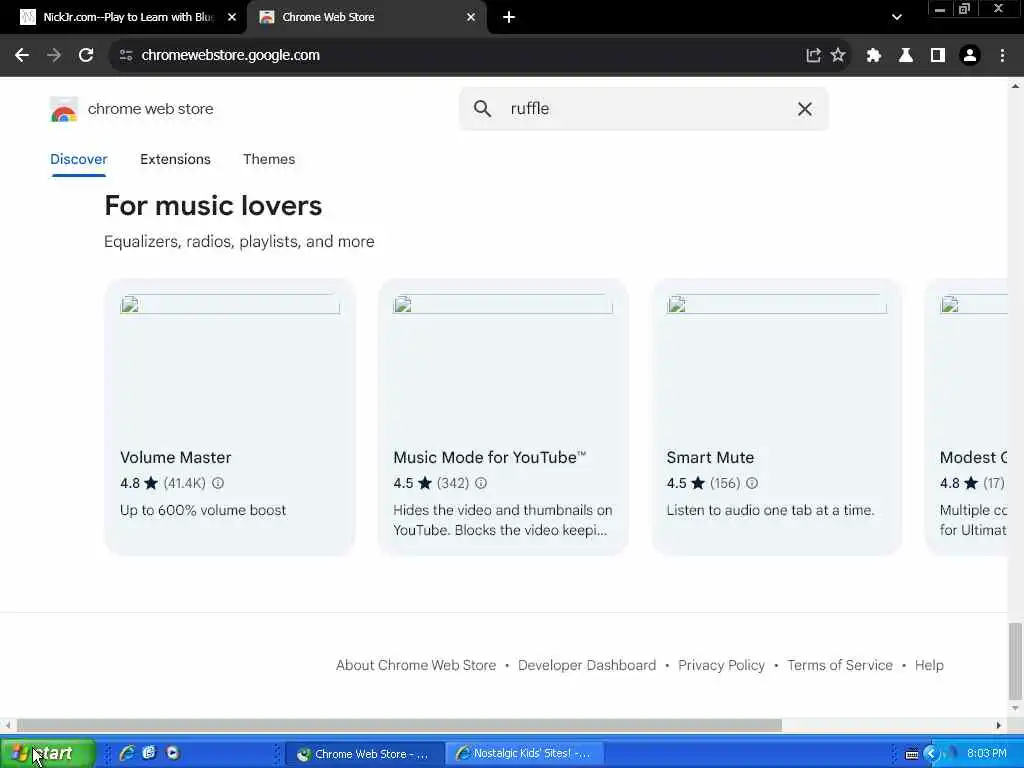
Task: Open Chrome Labs flask icon
Action: 906,56
